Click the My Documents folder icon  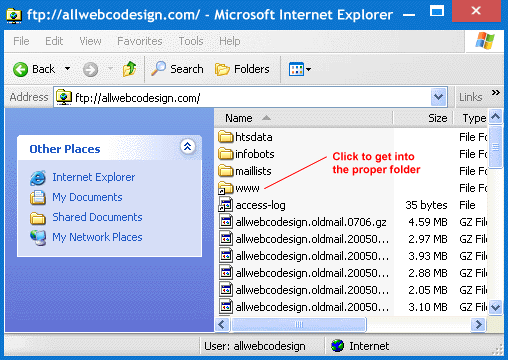click(38, 197)
